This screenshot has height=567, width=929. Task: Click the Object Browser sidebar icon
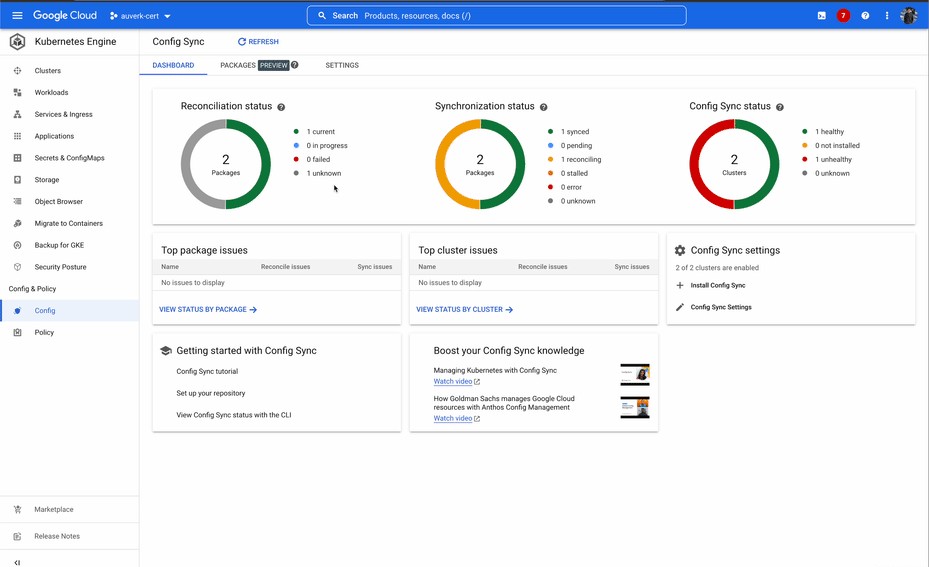[17, 201]
